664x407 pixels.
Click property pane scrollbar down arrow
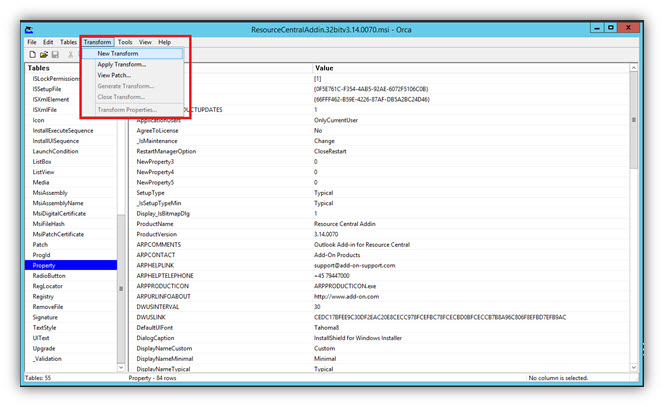pos(634,368)
